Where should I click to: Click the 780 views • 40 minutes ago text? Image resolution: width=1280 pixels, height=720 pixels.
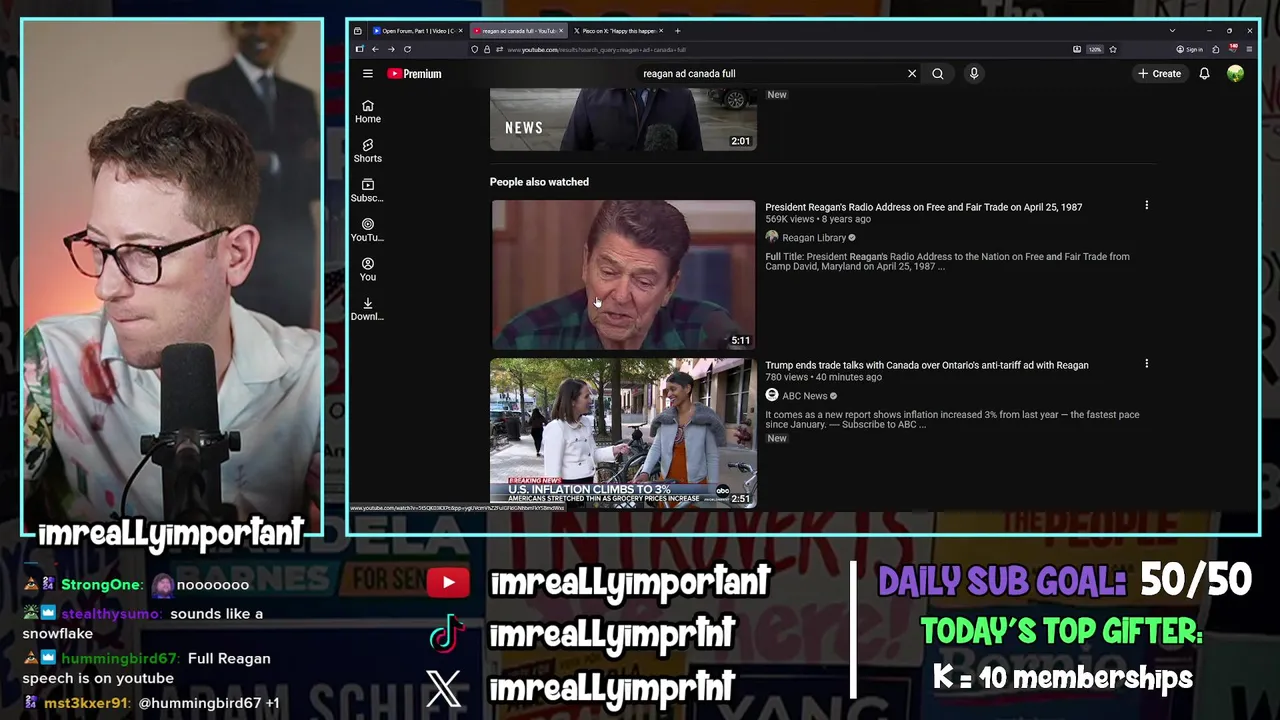coord(824,377)
